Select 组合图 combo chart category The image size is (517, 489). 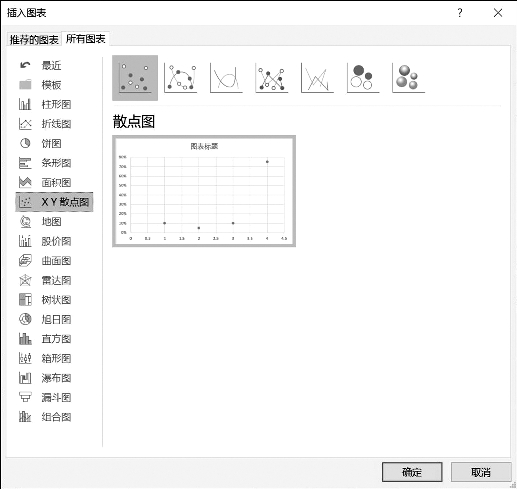(x=45, y=417)
